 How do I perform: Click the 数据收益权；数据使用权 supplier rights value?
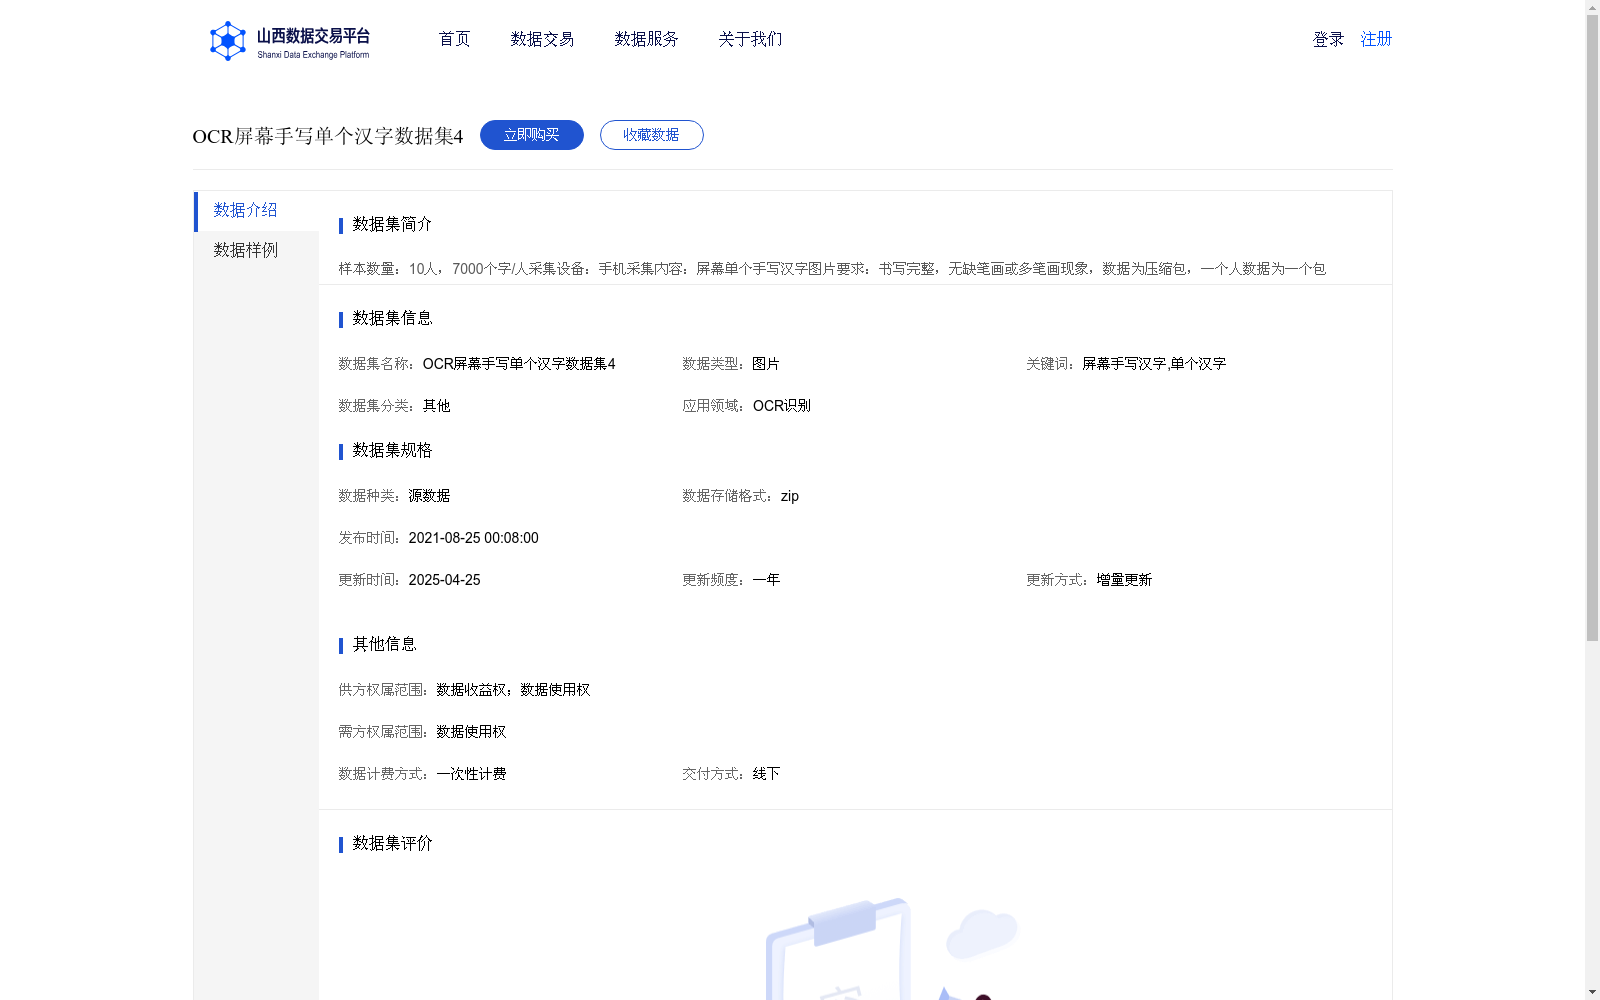pyautogui.click(x=513, y=690)
